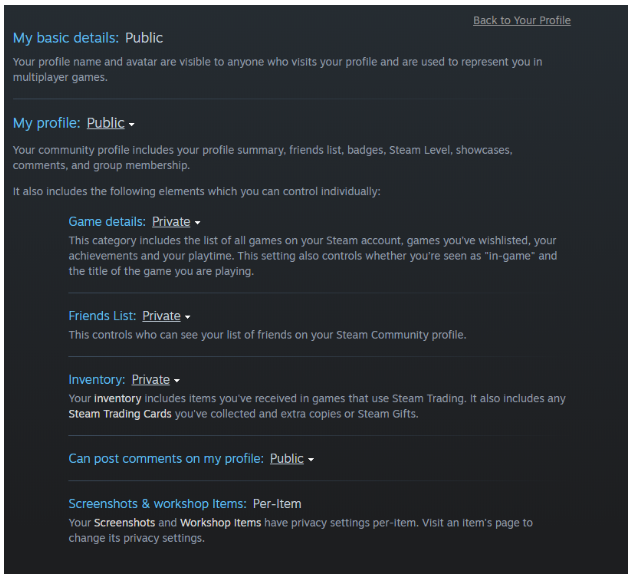
Task: Click the Inventory heading label
Action: (x=96, y=380)
